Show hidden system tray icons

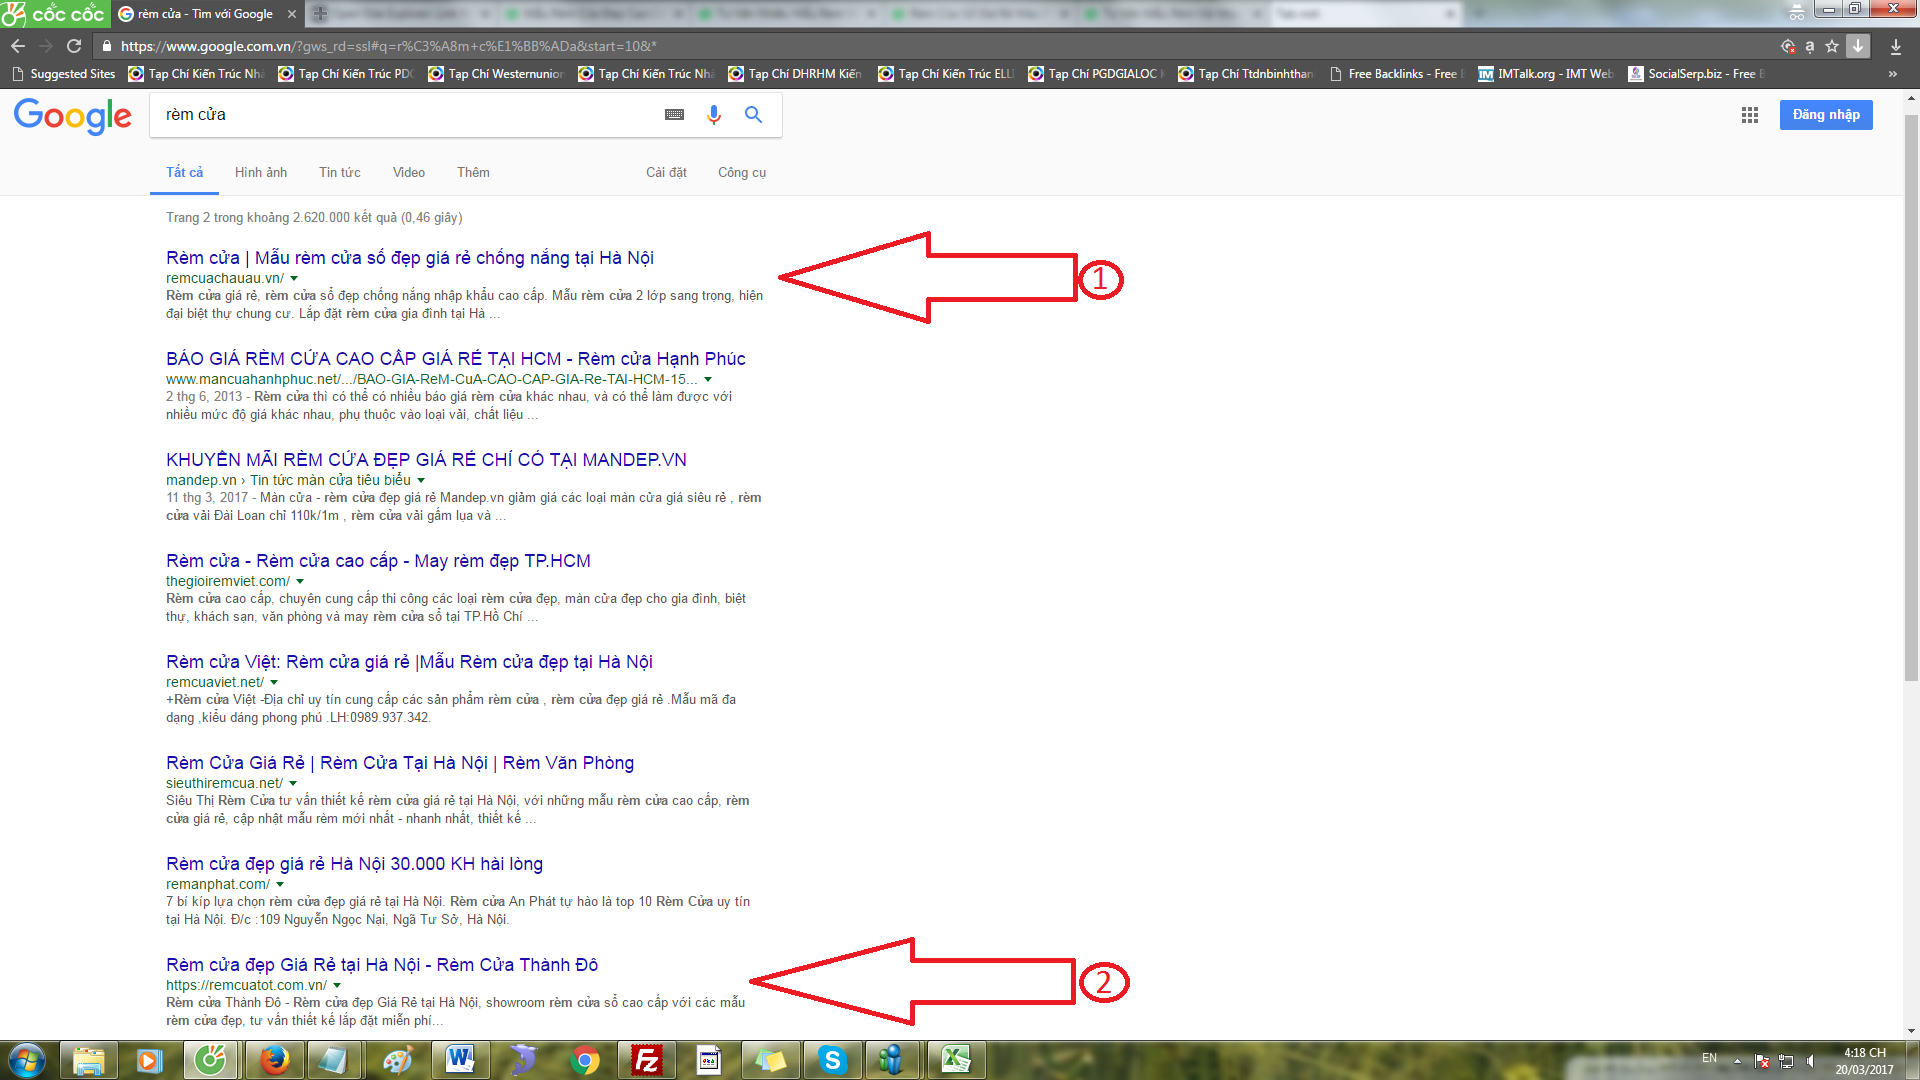pyautogui.click(x=1737, y=1061)
